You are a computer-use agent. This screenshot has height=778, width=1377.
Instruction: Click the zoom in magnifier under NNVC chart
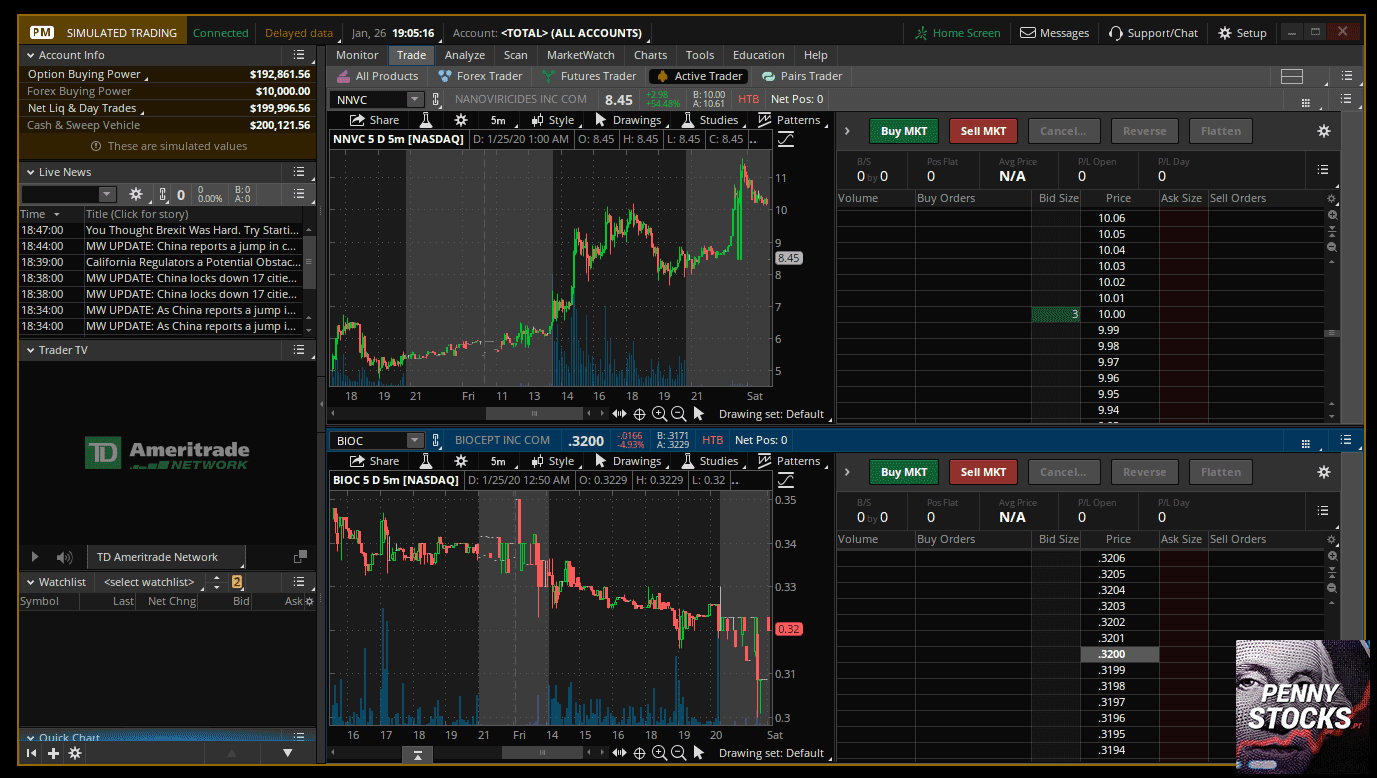(x=659, y=413)
